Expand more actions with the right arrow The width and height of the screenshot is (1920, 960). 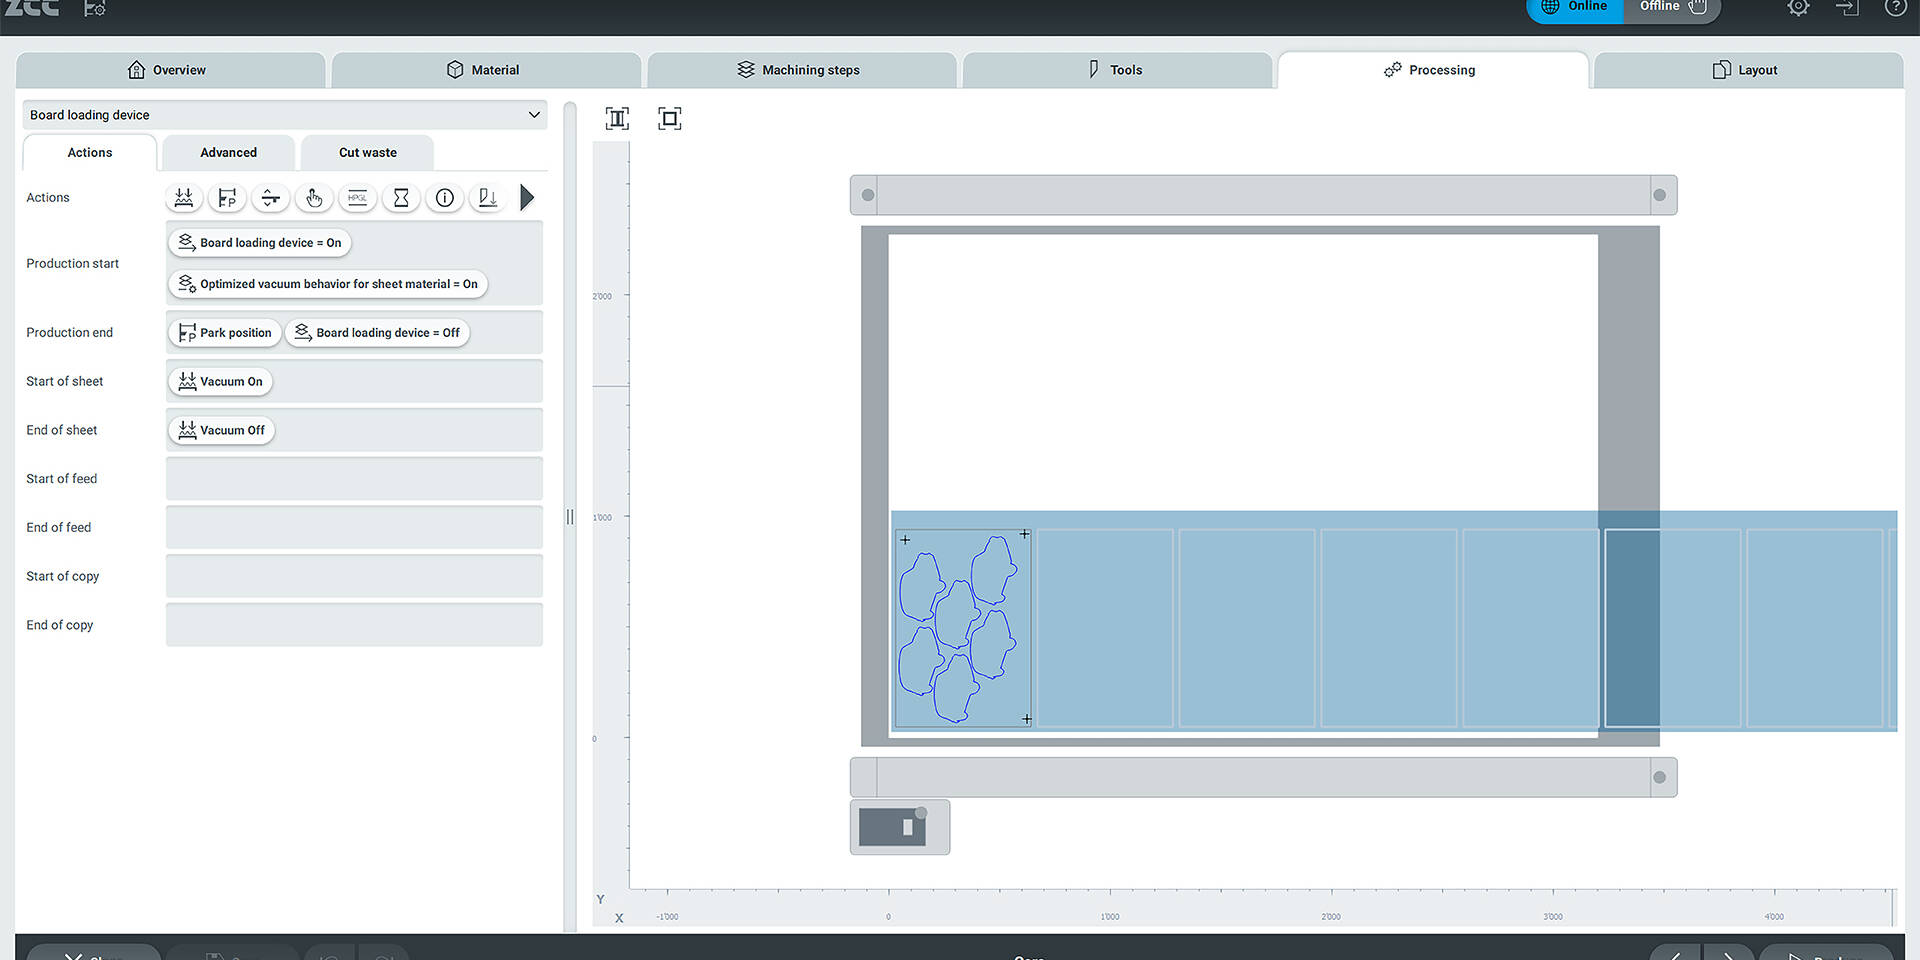[527, 198]
